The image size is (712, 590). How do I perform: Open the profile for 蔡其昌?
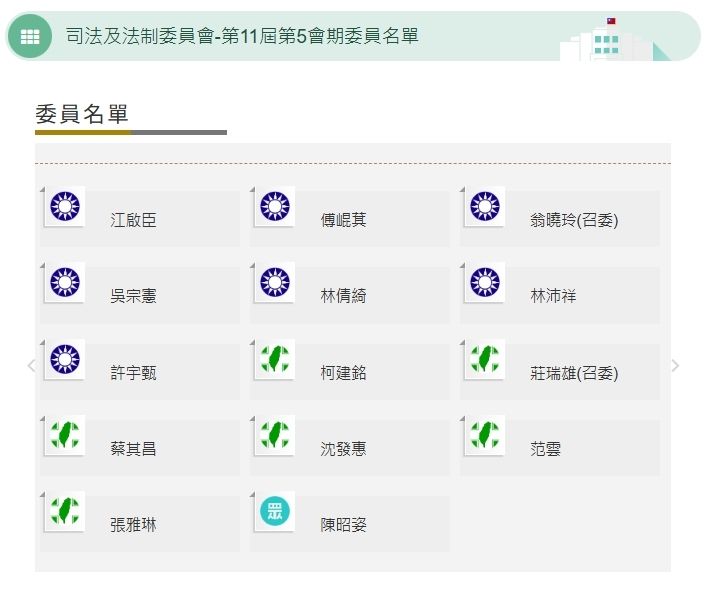pyautogui.click(x=133, y=449)
